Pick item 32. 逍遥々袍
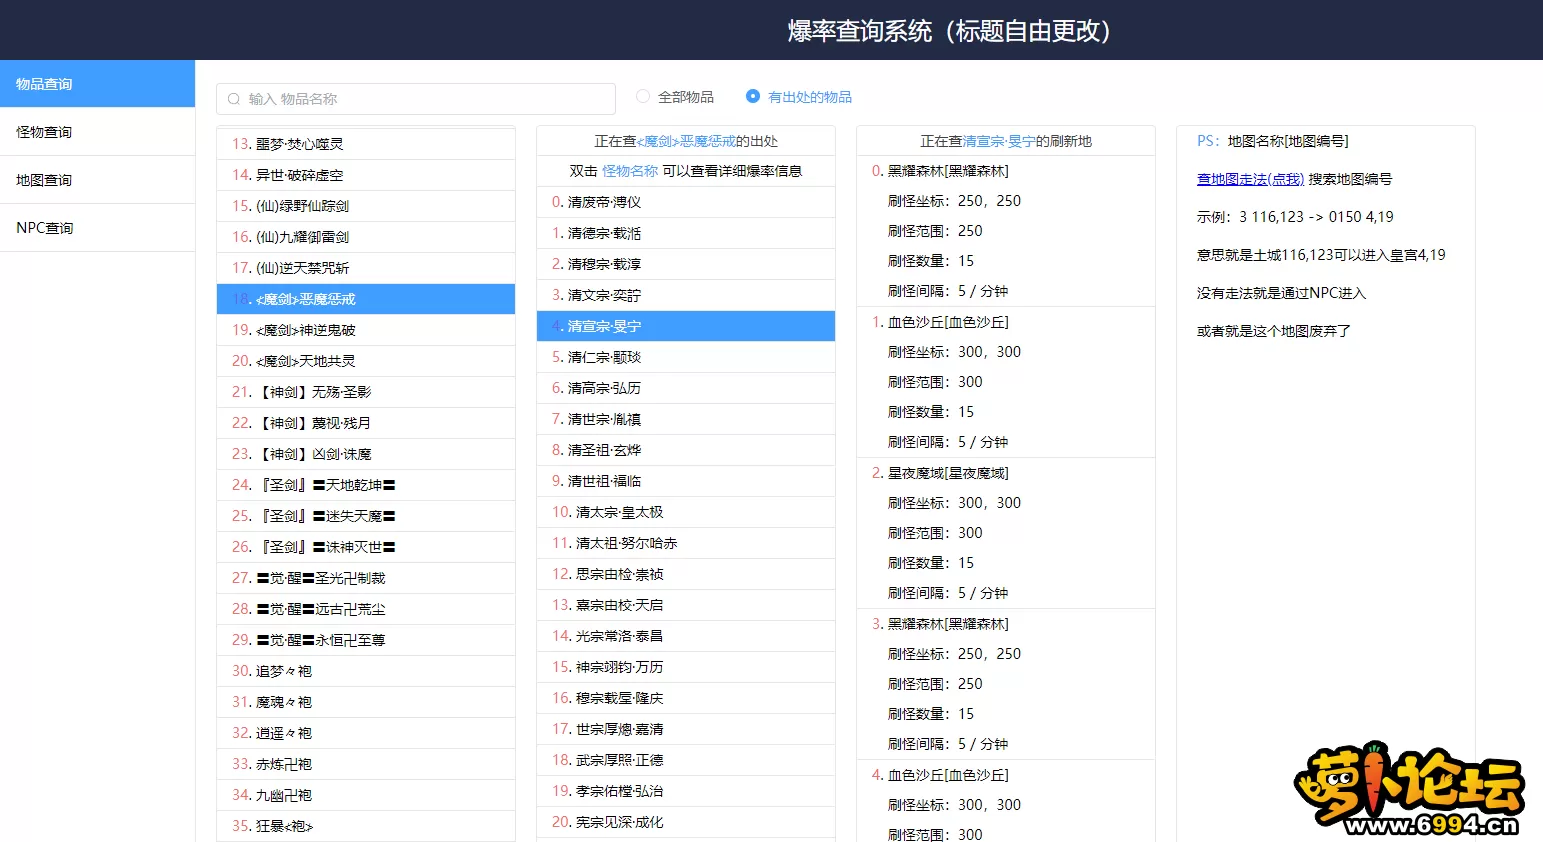1543x842 pixels. (x=366, y=733)
